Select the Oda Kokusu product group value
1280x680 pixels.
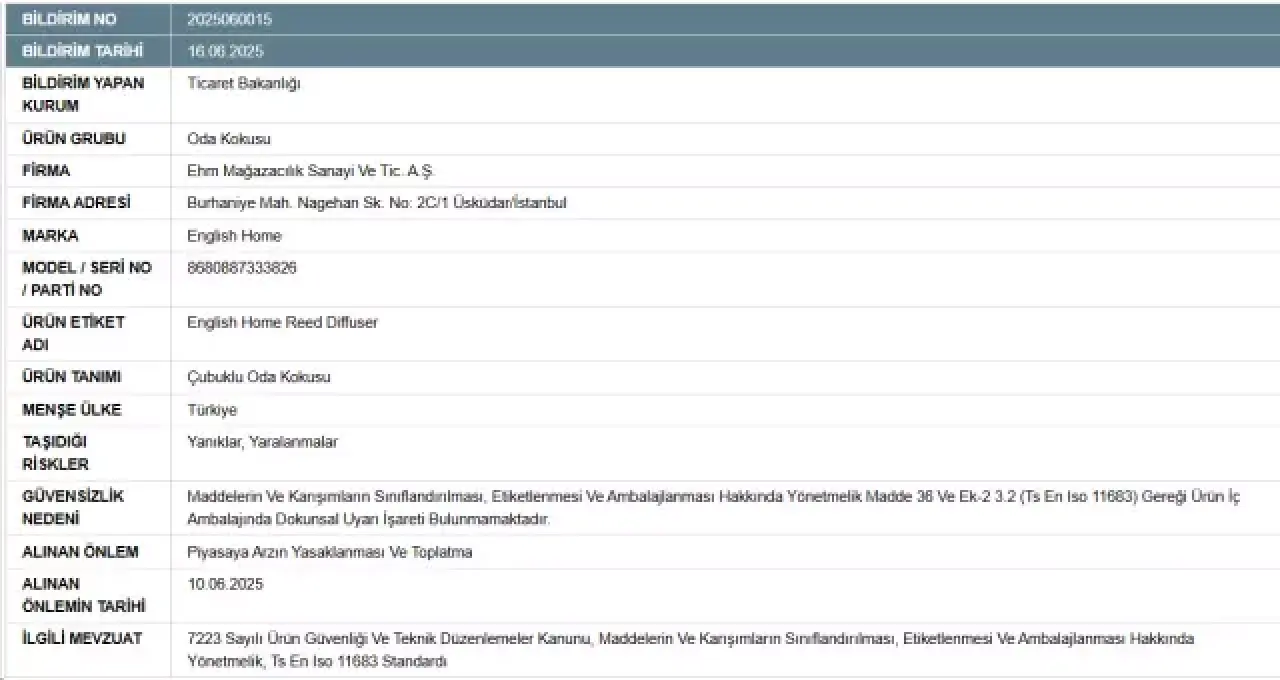(x=229, y=139)
